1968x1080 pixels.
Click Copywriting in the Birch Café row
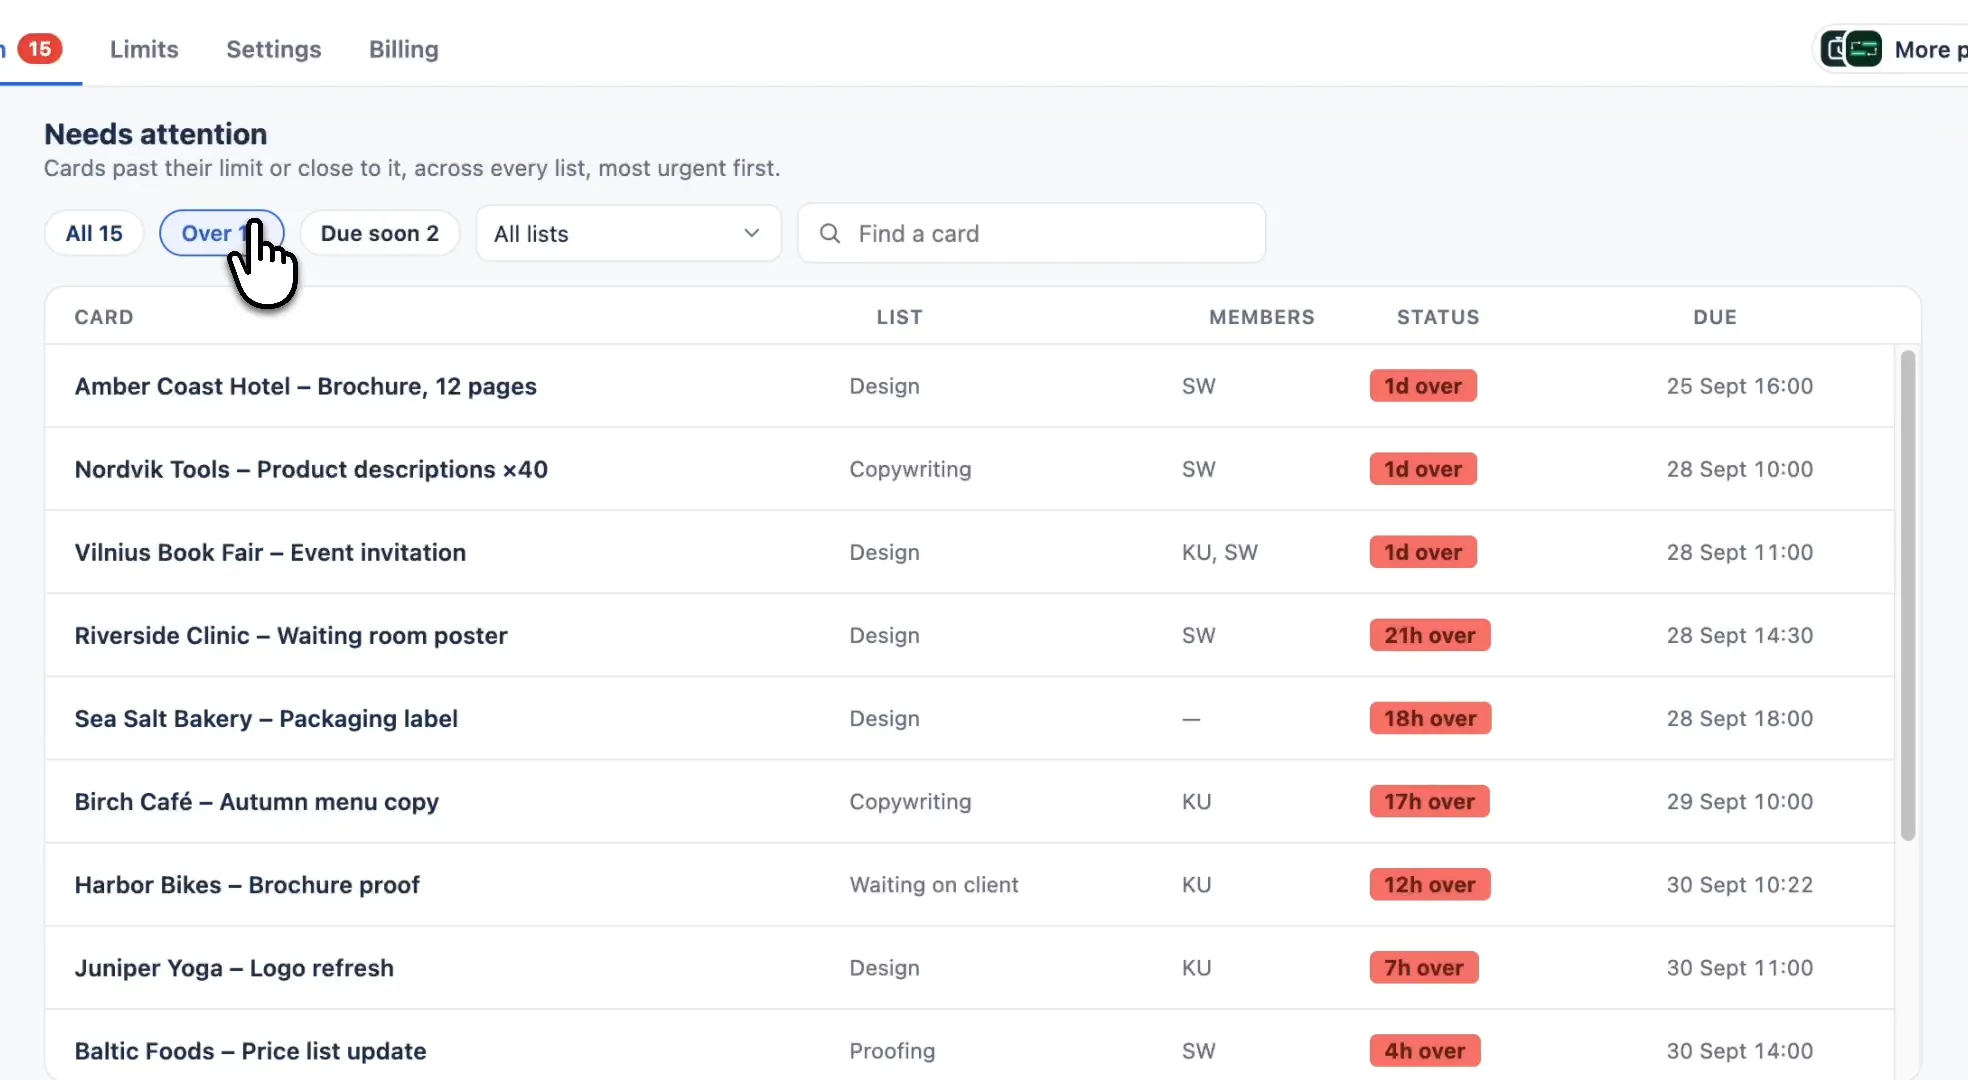910,801
